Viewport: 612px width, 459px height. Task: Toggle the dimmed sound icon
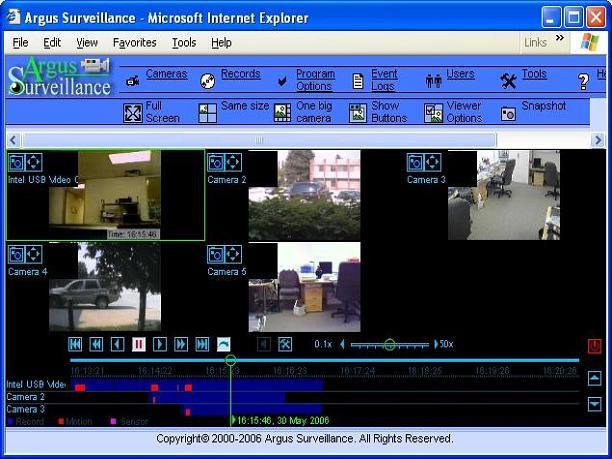click(264, 344)
